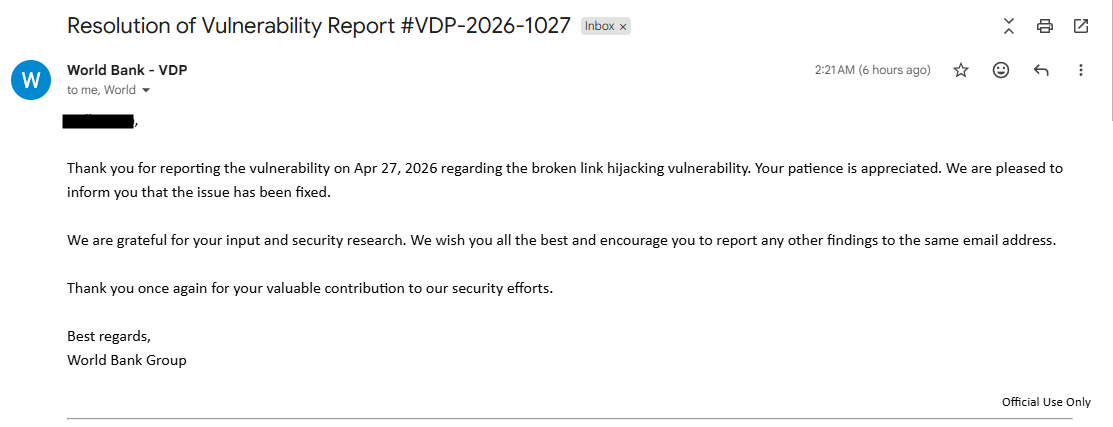The image size is (1113, 427).
Task: Expand recipient details arrow beside 'to me, World'
Action: (x=146, y=91)
